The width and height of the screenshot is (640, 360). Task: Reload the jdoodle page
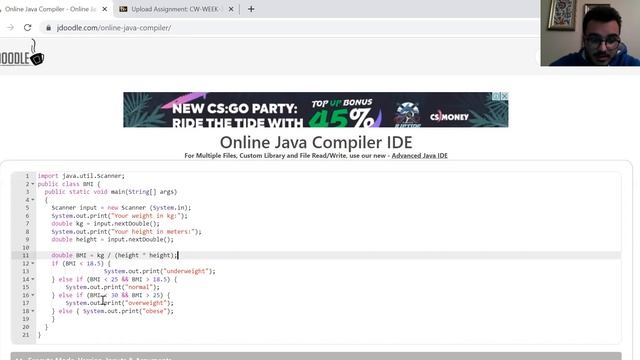pyautogui.click(x=27, y=28)
